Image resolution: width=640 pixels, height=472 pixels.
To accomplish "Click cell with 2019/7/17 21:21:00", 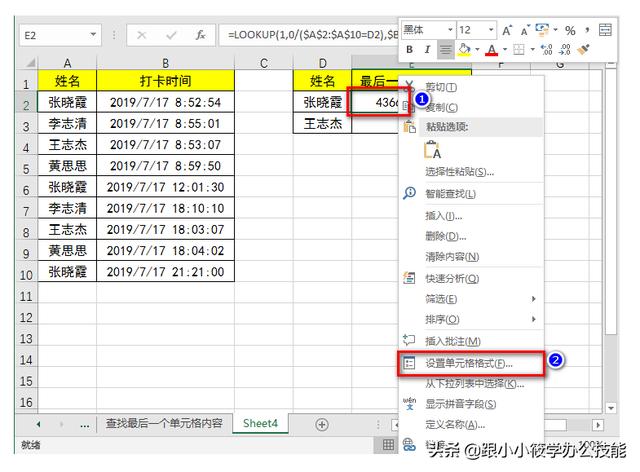I will click(165, 272).
